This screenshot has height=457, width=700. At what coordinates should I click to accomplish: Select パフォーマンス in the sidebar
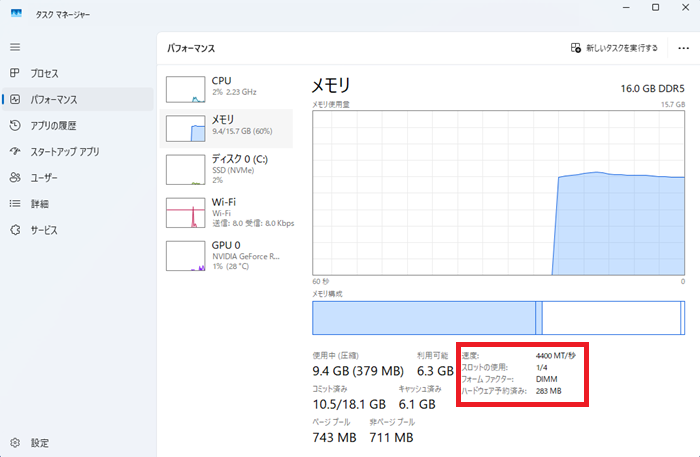78,99
